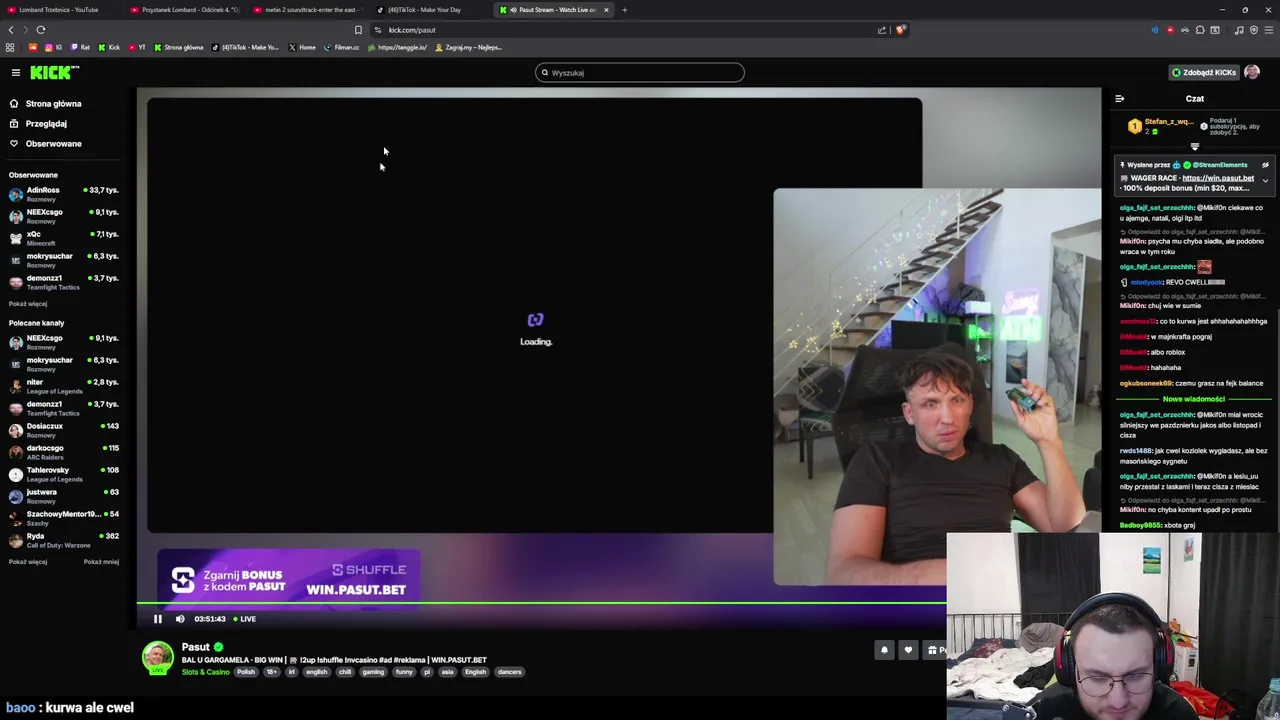Image resolution: width=1280 pixels, height=720 pixels.
Task: Open justwera recommended channel
Action: tap(64, 496)
